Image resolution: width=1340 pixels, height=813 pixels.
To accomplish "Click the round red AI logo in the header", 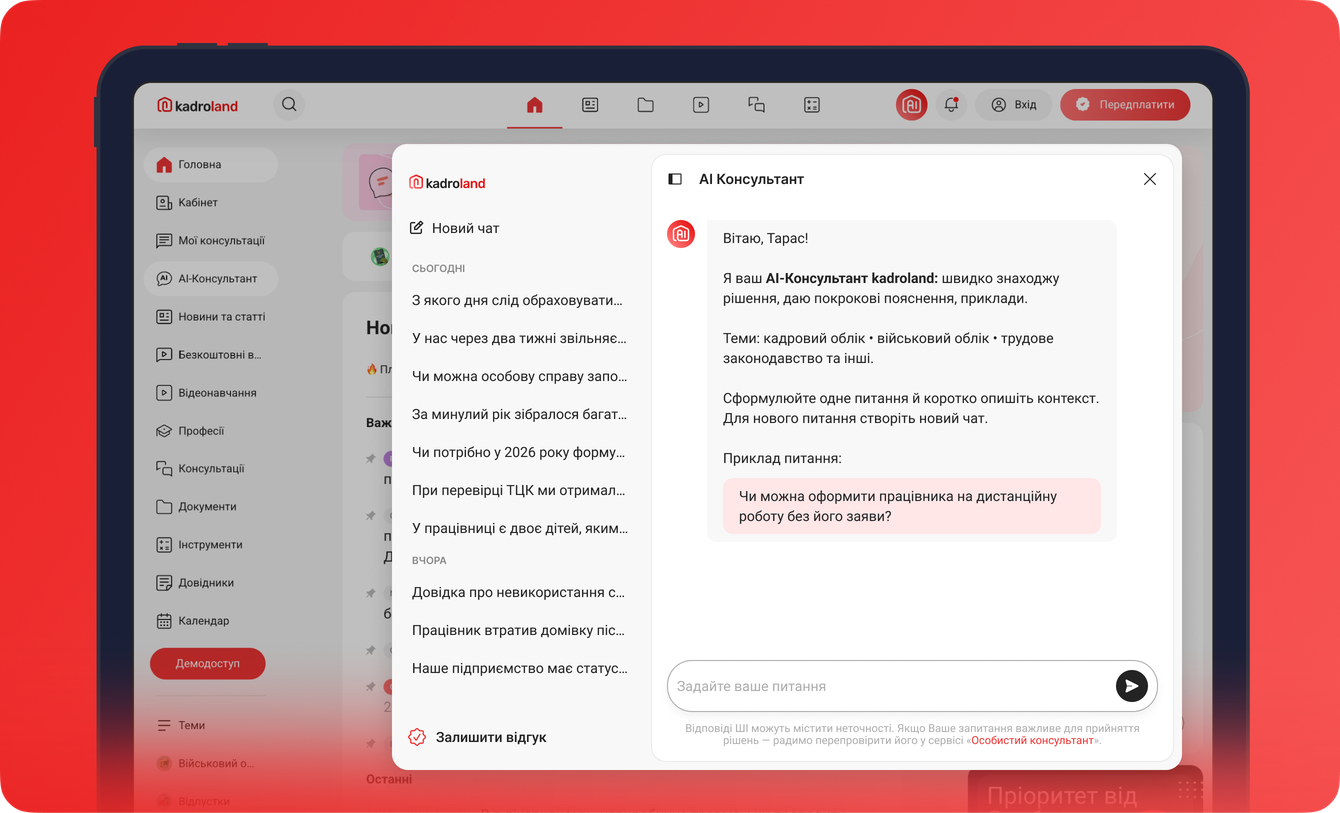I will 911,104.
